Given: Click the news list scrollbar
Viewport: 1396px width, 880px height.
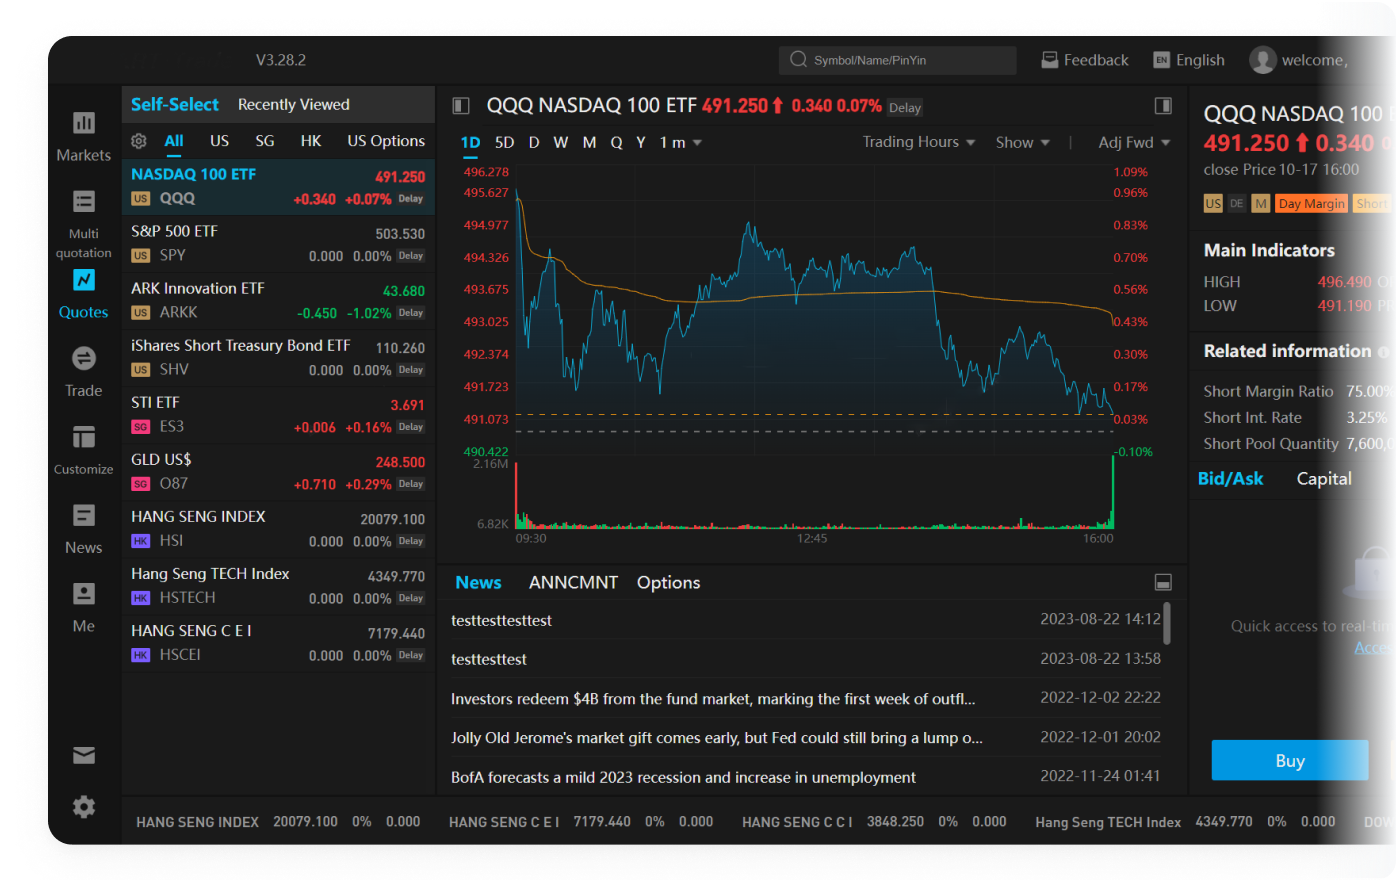Looking at the screenshot, I should pyautogui.click(x=1167, y=623).
